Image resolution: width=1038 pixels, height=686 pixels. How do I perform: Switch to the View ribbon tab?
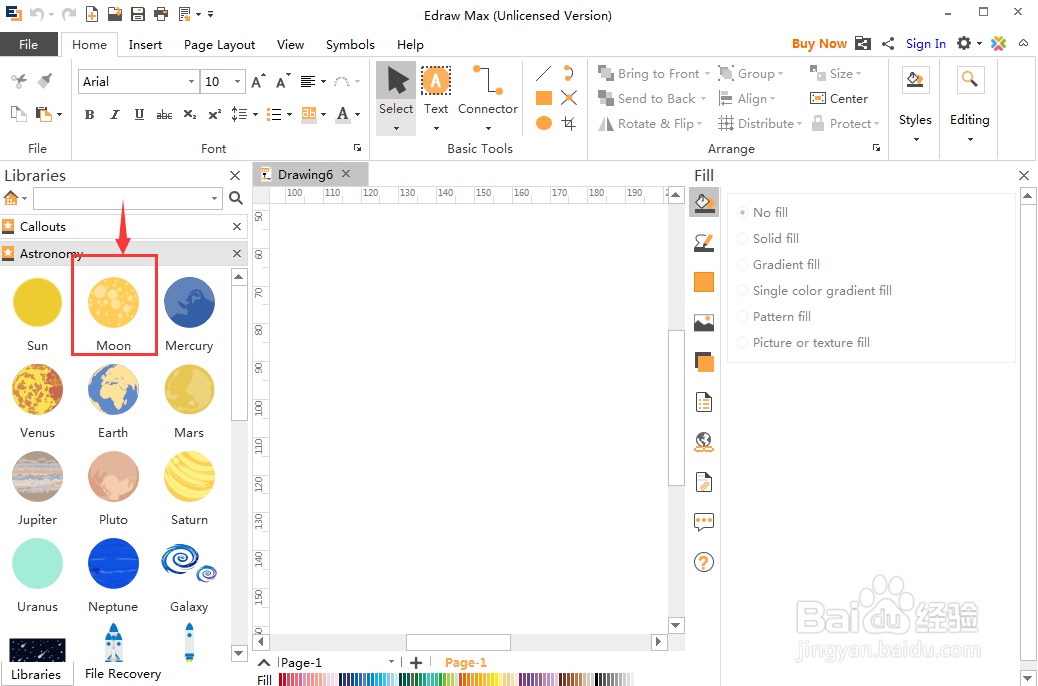(290, 44)
